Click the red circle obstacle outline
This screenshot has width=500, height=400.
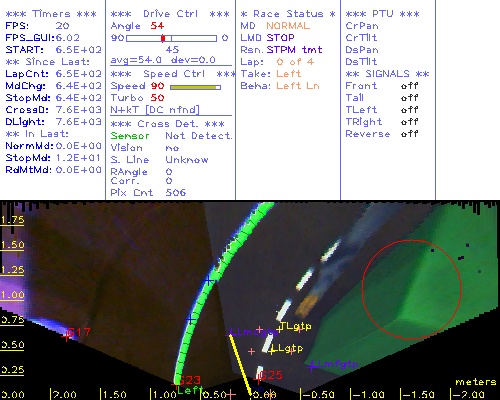coord(412,290)
